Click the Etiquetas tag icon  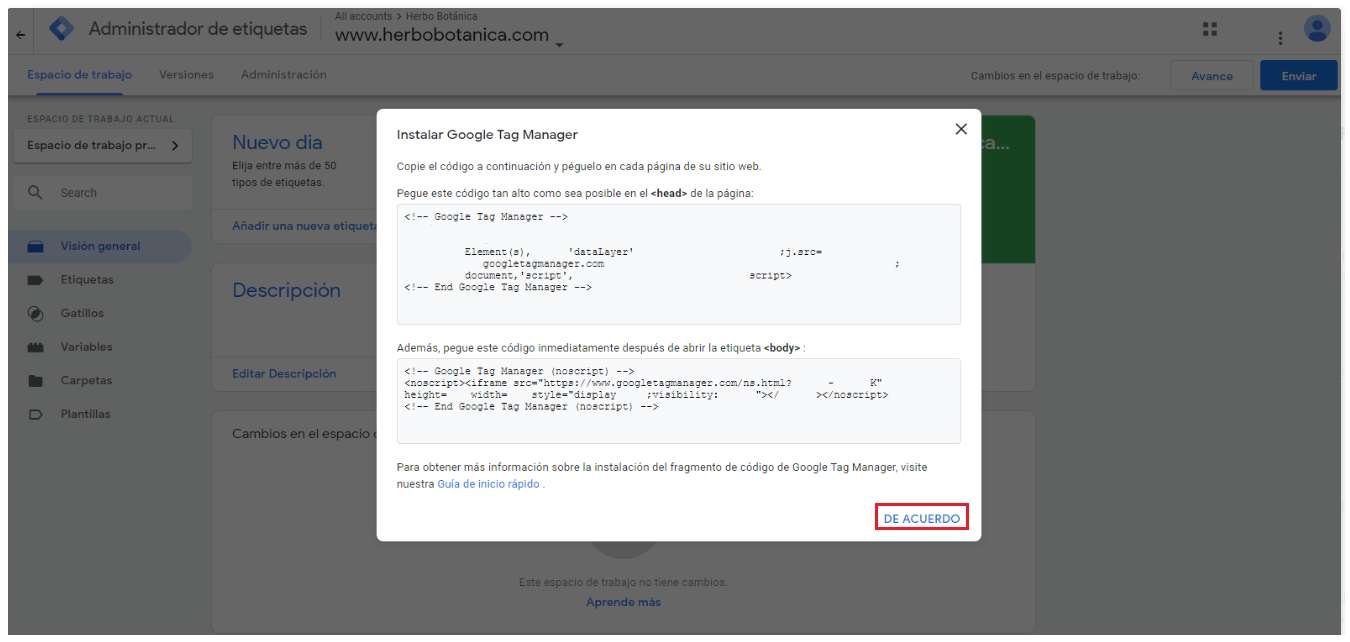(x=35, y=280)
